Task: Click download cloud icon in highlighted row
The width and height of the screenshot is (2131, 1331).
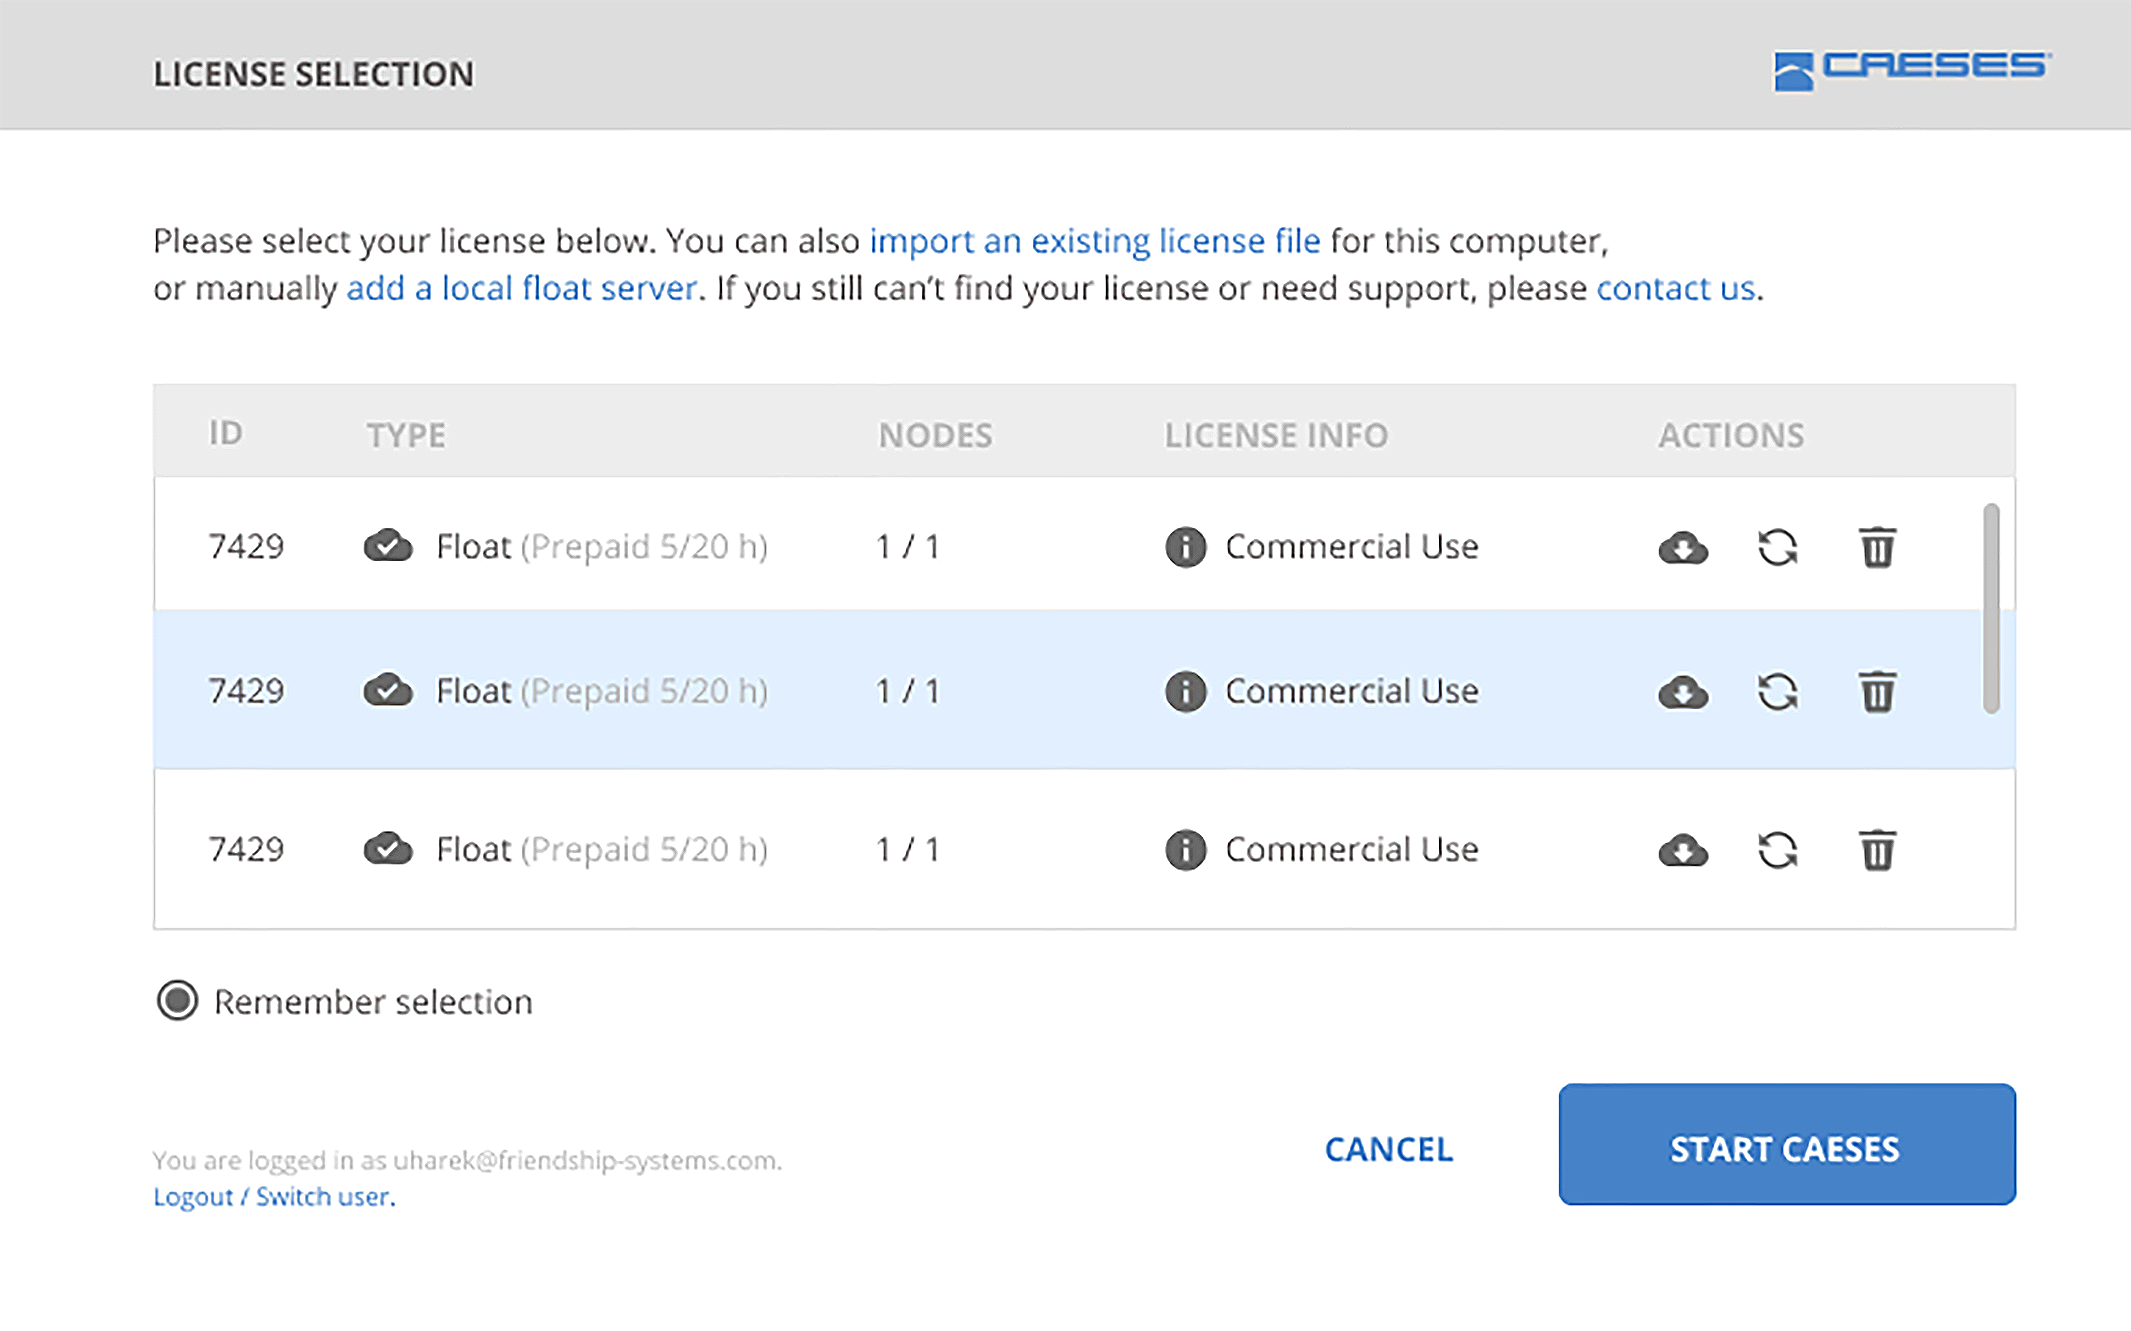Action: tap(1683, 691)
